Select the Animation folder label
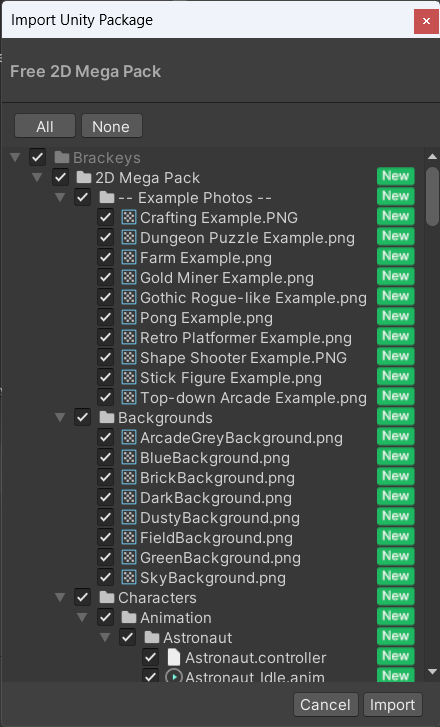Image resolution: width=440 pixels, height=727 pixels. [x=176, y=618]
